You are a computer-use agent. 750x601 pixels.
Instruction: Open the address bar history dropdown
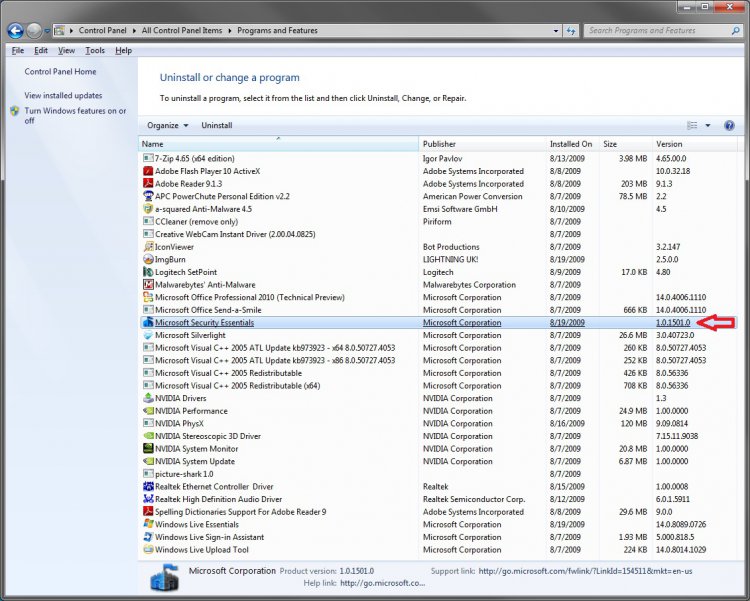(556, 31)
